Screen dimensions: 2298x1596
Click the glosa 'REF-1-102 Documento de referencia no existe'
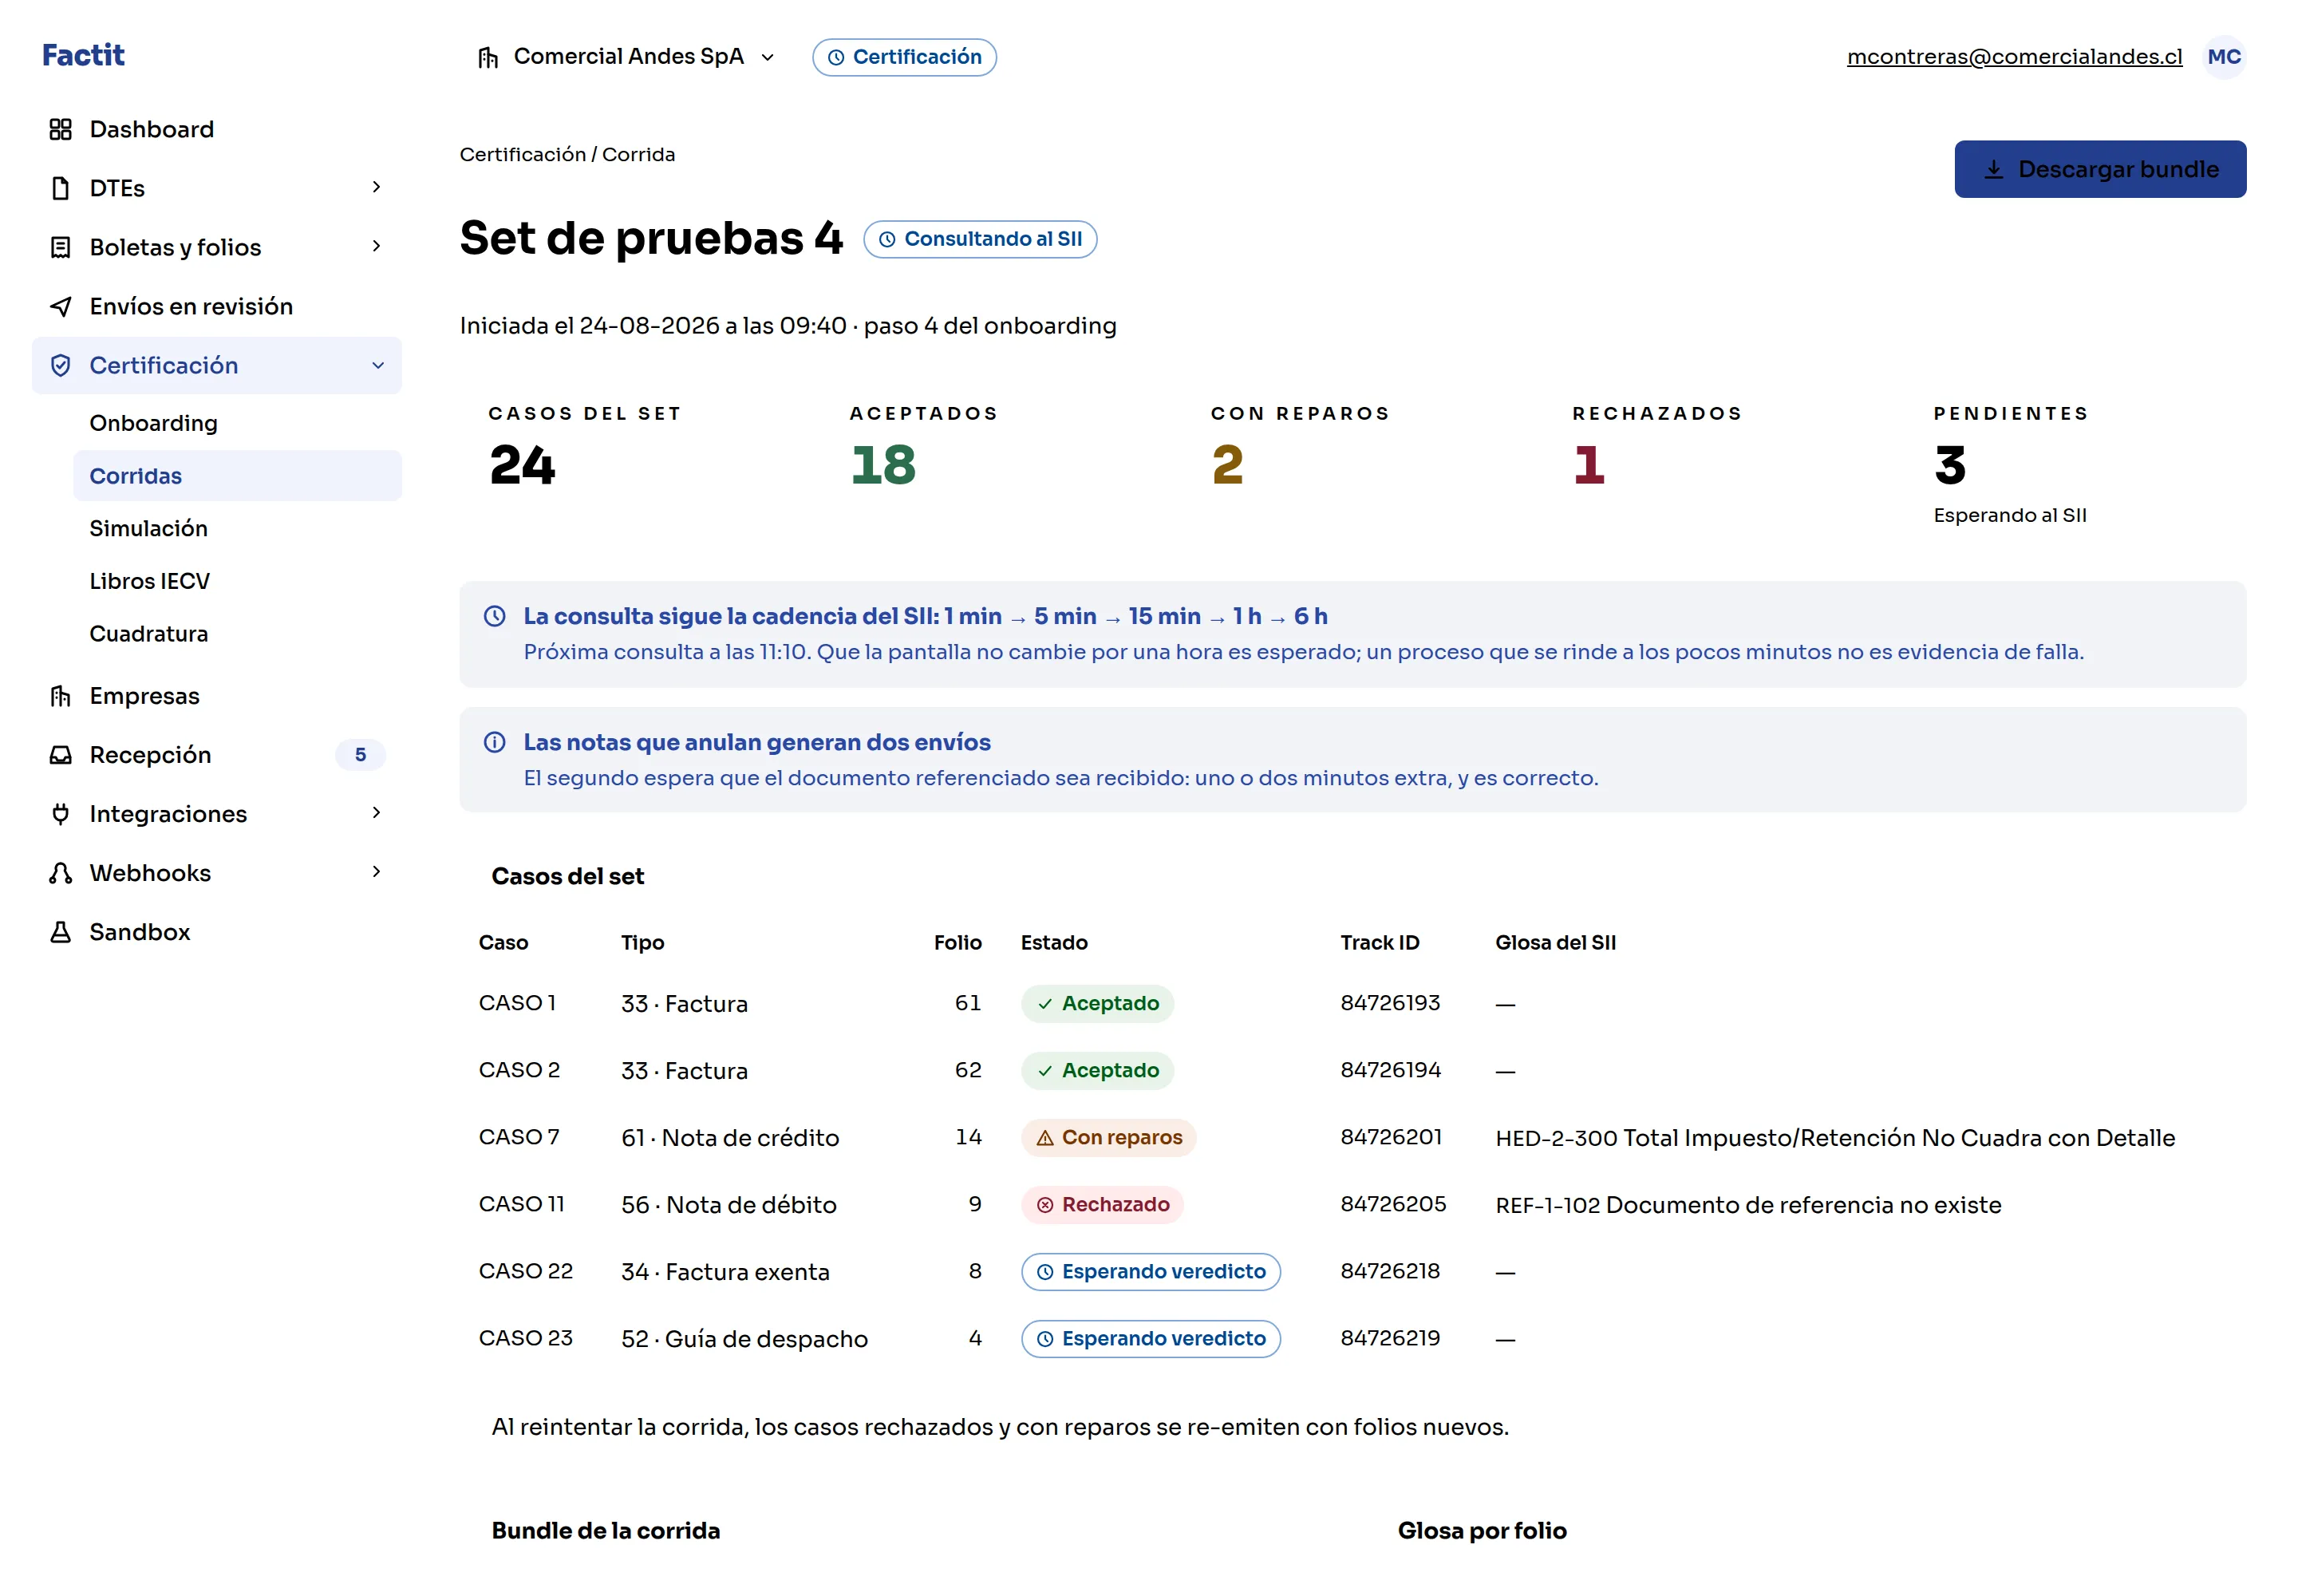point(1748,1205)
